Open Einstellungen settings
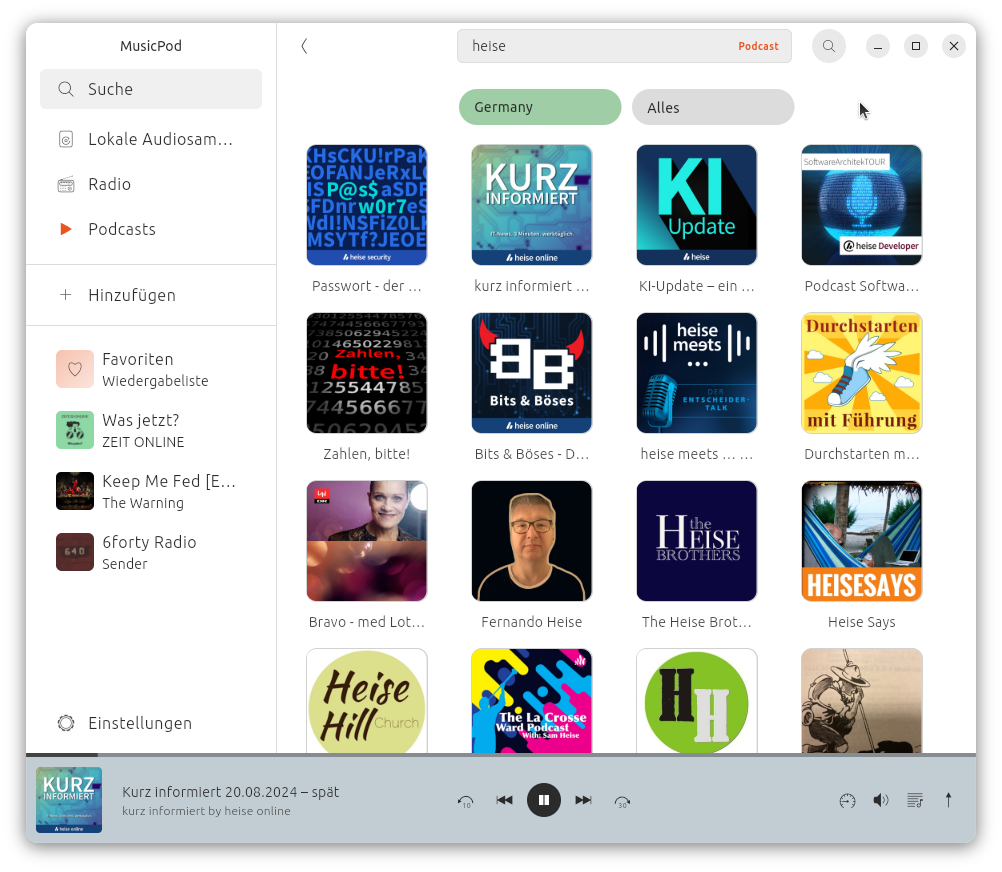1002x872 pixels. pos(151,723)
